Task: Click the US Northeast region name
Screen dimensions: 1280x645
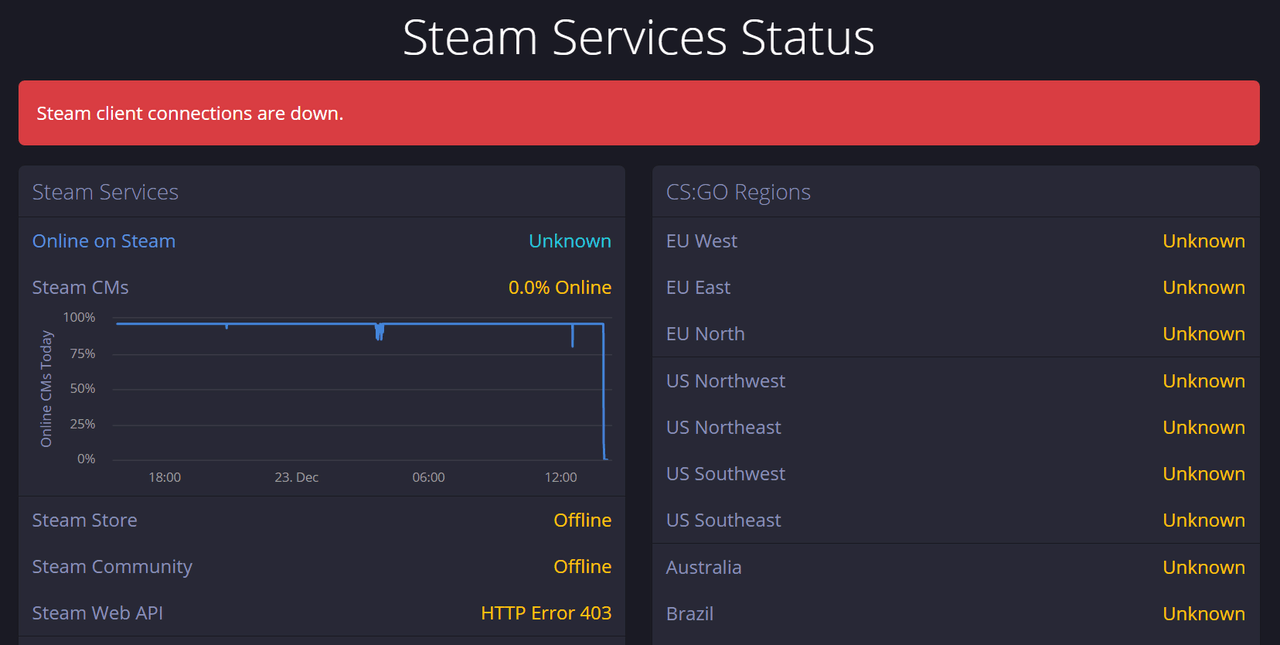Action: click(724, 427)
